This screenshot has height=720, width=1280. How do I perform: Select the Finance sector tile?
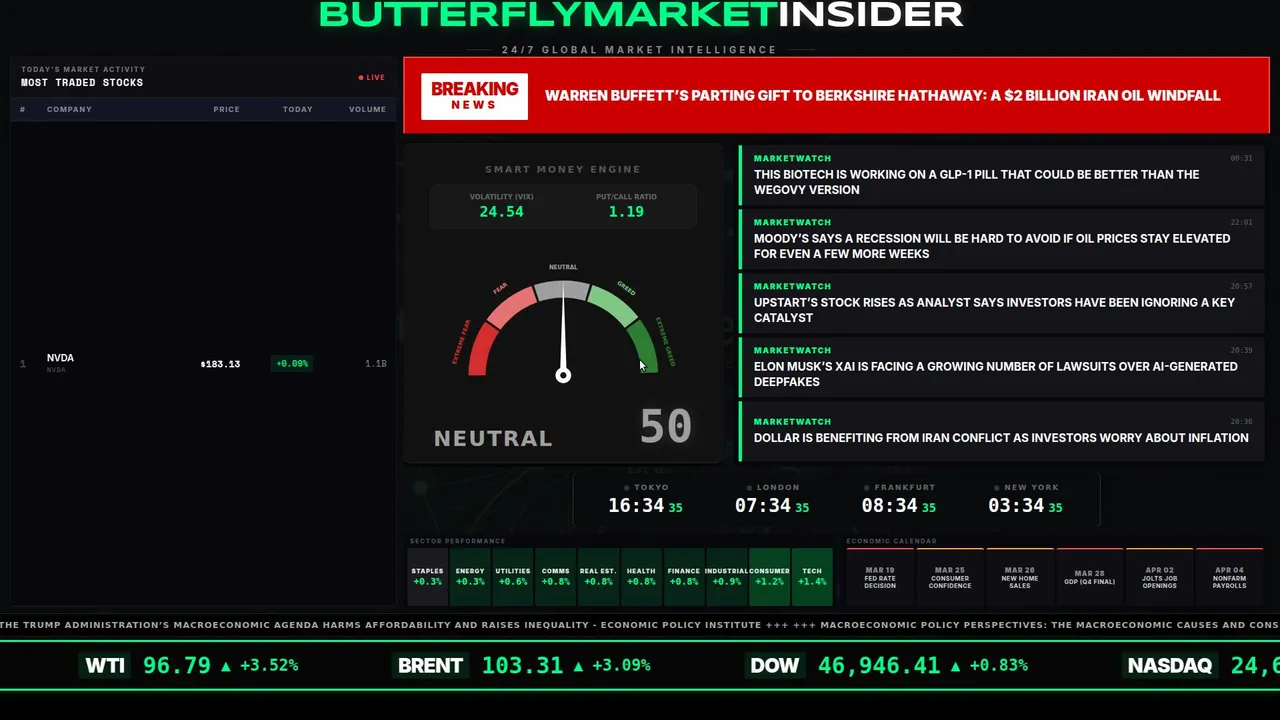[x=684, y=577]
